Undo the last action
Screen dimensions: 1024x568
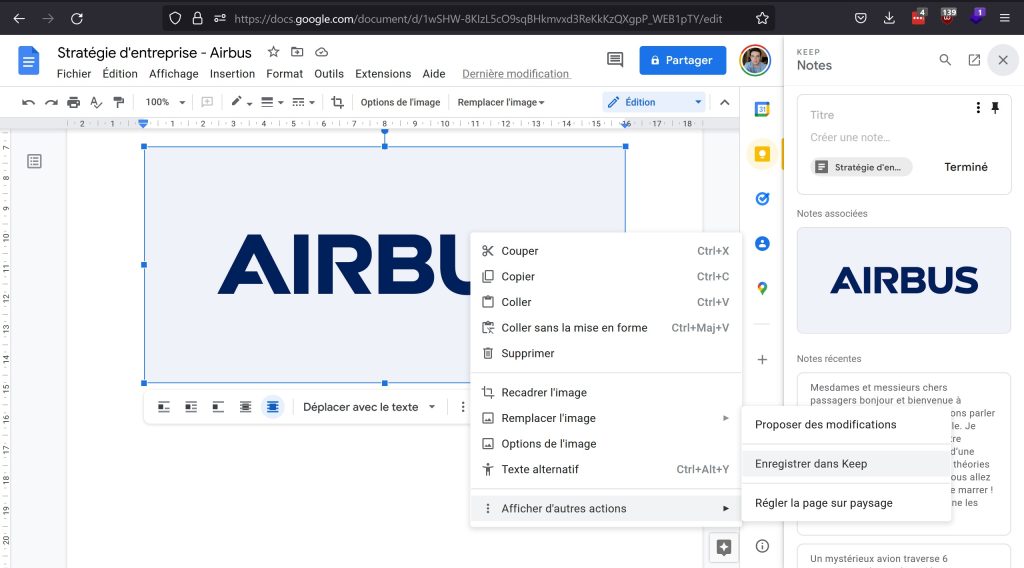(x=28, y=103)
